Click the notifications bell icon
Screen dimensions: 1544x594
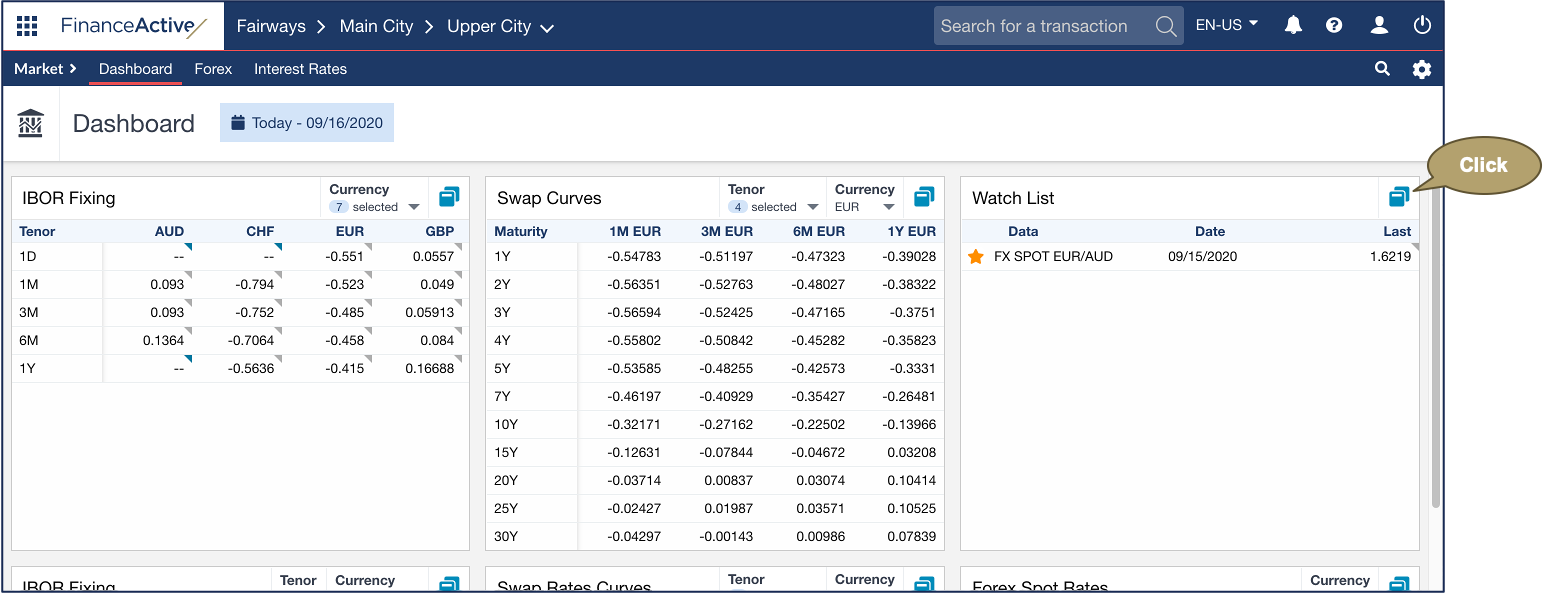[x=1292, y=25]
